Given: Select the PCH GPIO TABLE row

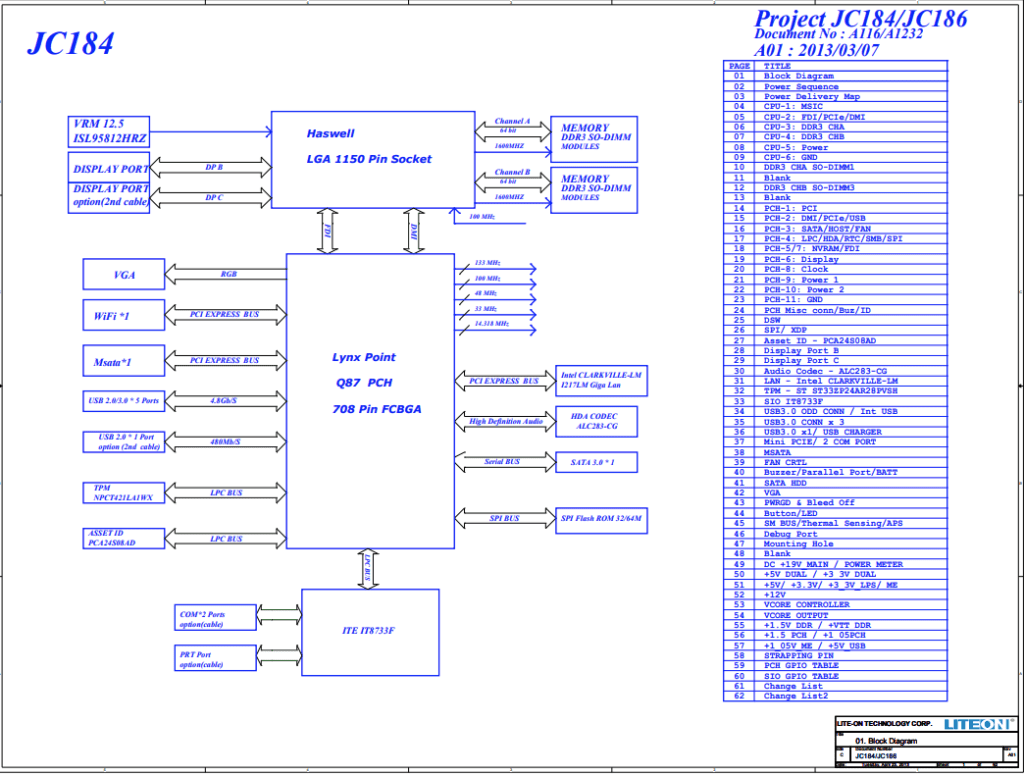Looking at the screenshot, I should tap(835, 666).
